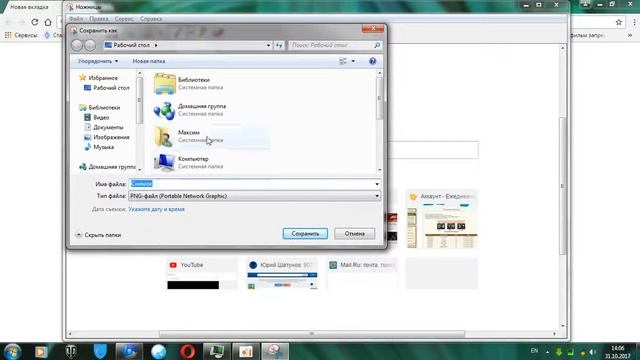Click the search magnifier icon in dialog
The width and height of the screenshot is (640, 360).
(x=377, y=45)
